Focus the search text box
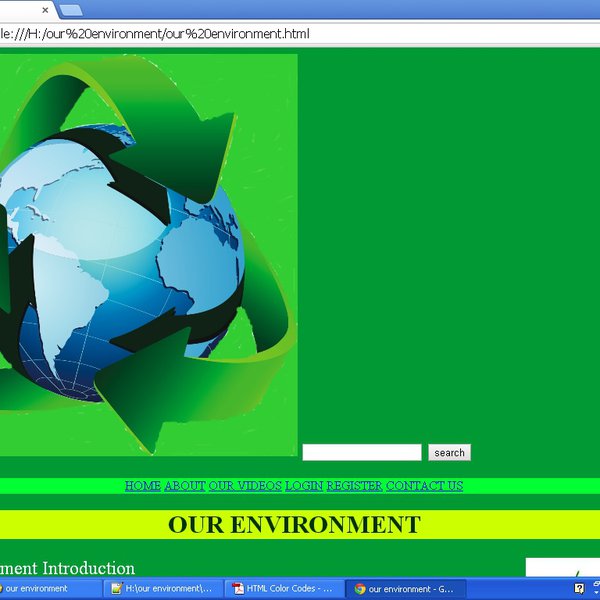Image resolution: width=600 pixels, height=600 pixels. click(x=362, y=452)
